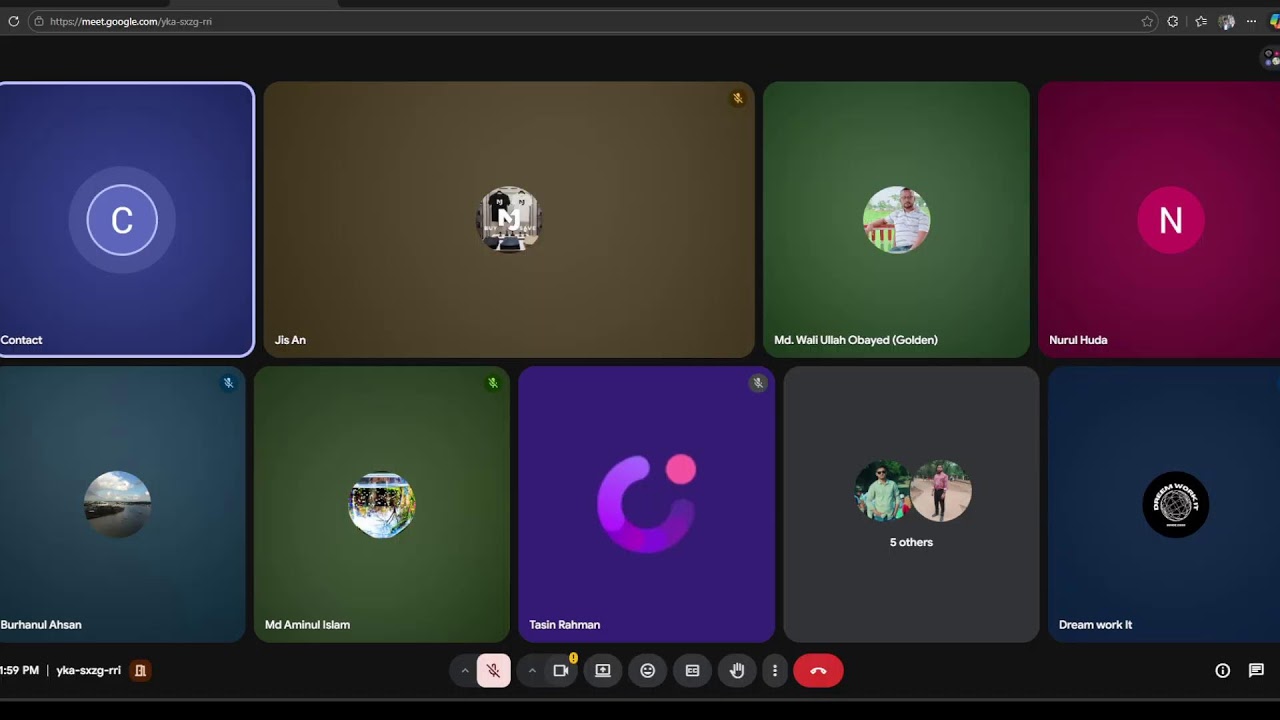
Task: Click the Burhanul Ahsan name label
Action: tap(41, 625)
